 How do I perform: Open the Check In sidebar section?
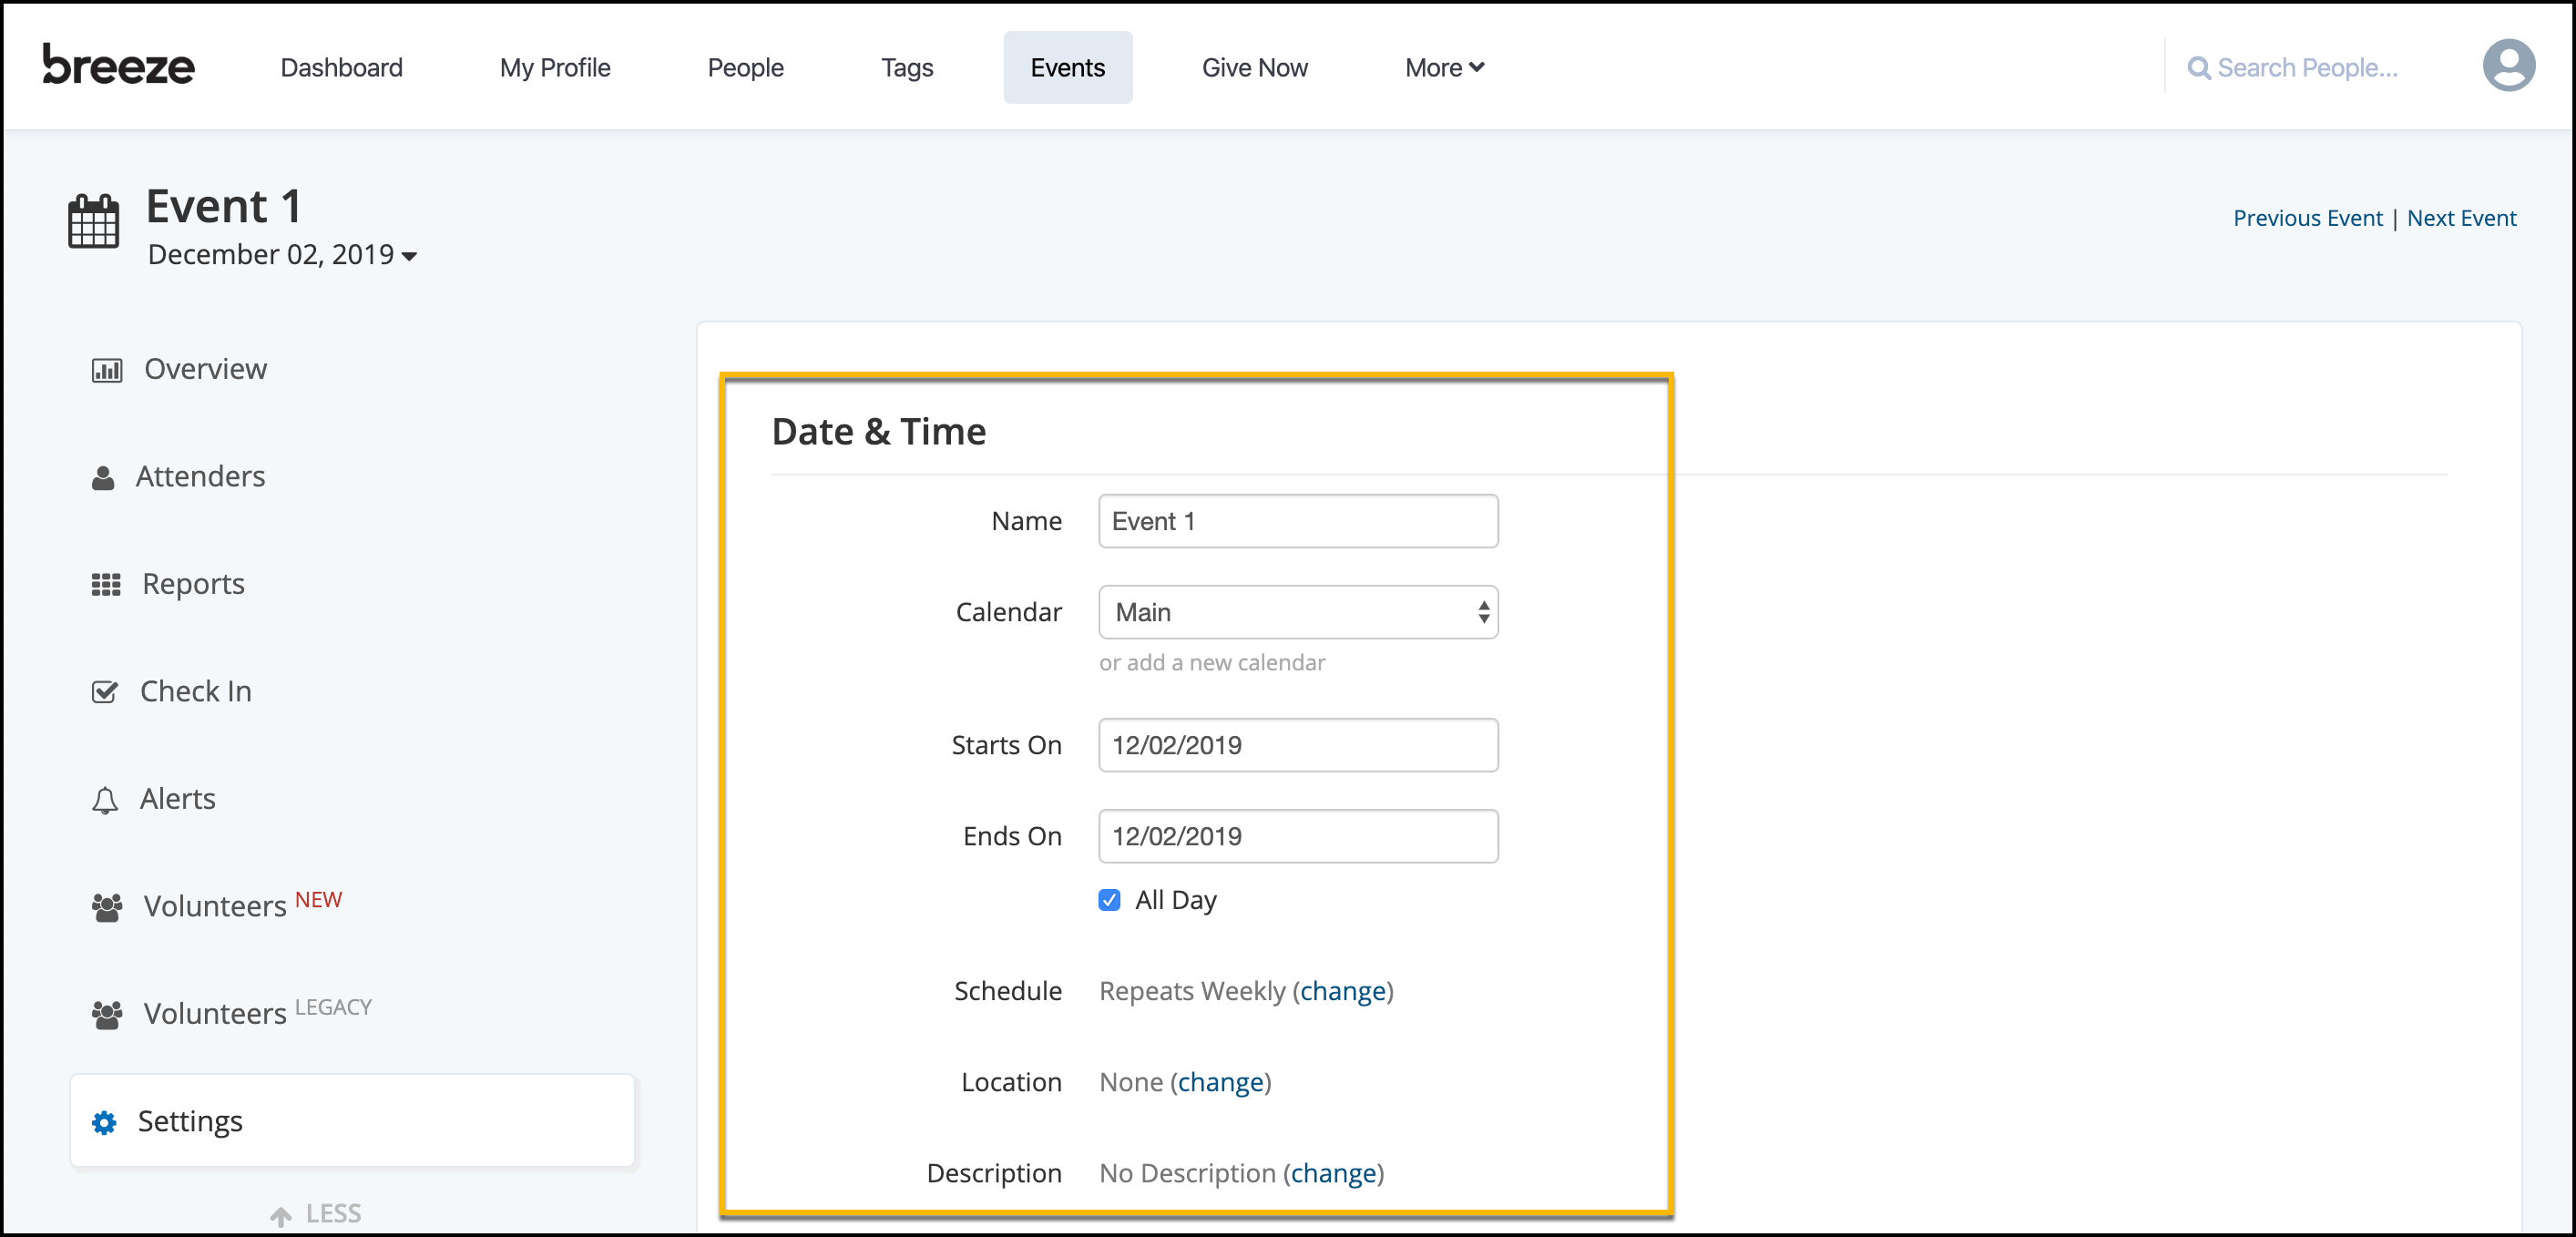[x=172, y=691]
